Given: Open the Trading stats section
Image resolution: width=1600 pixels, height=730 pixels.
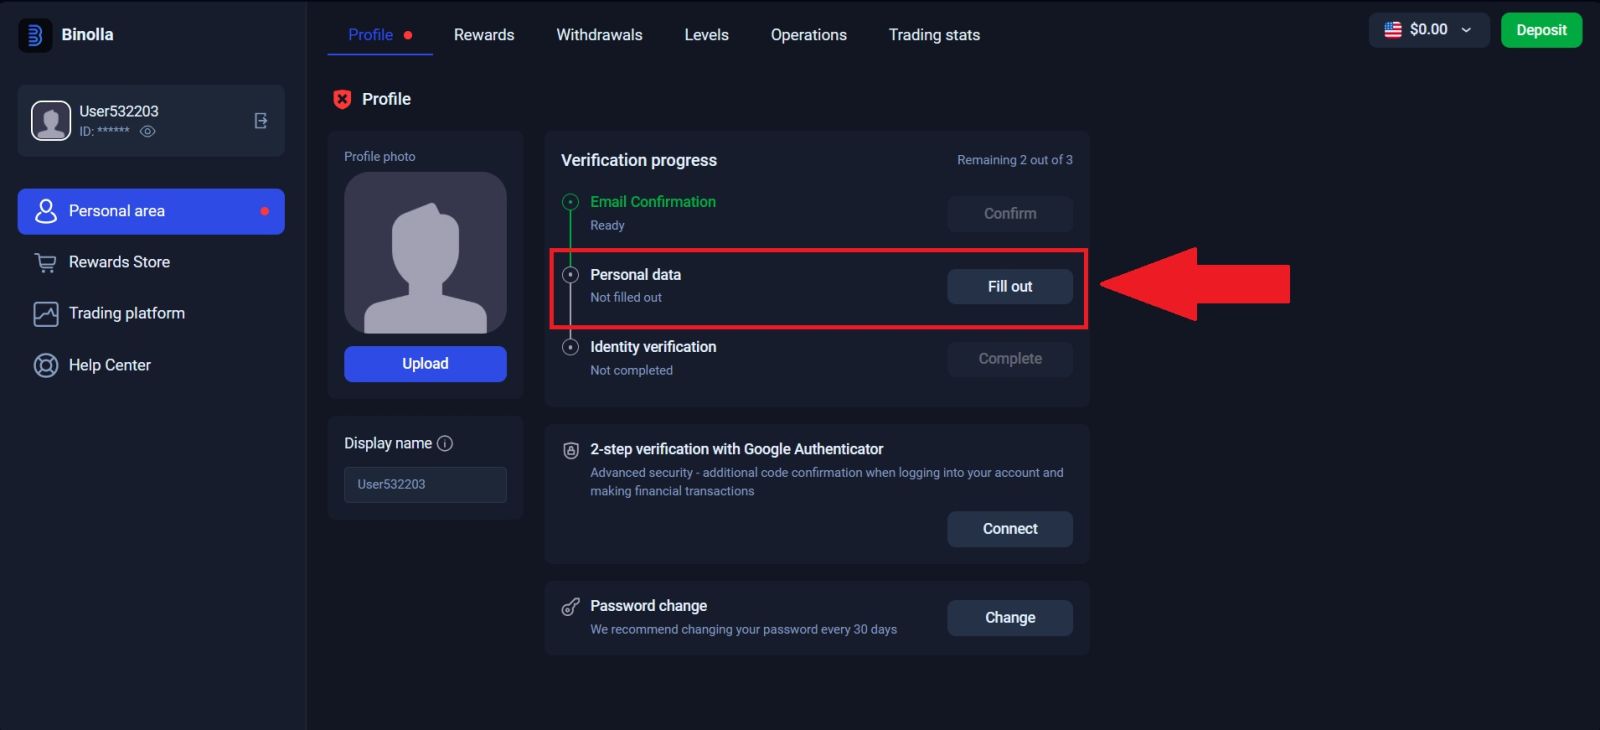Looking at the screenshot, I should pos(933,34).
